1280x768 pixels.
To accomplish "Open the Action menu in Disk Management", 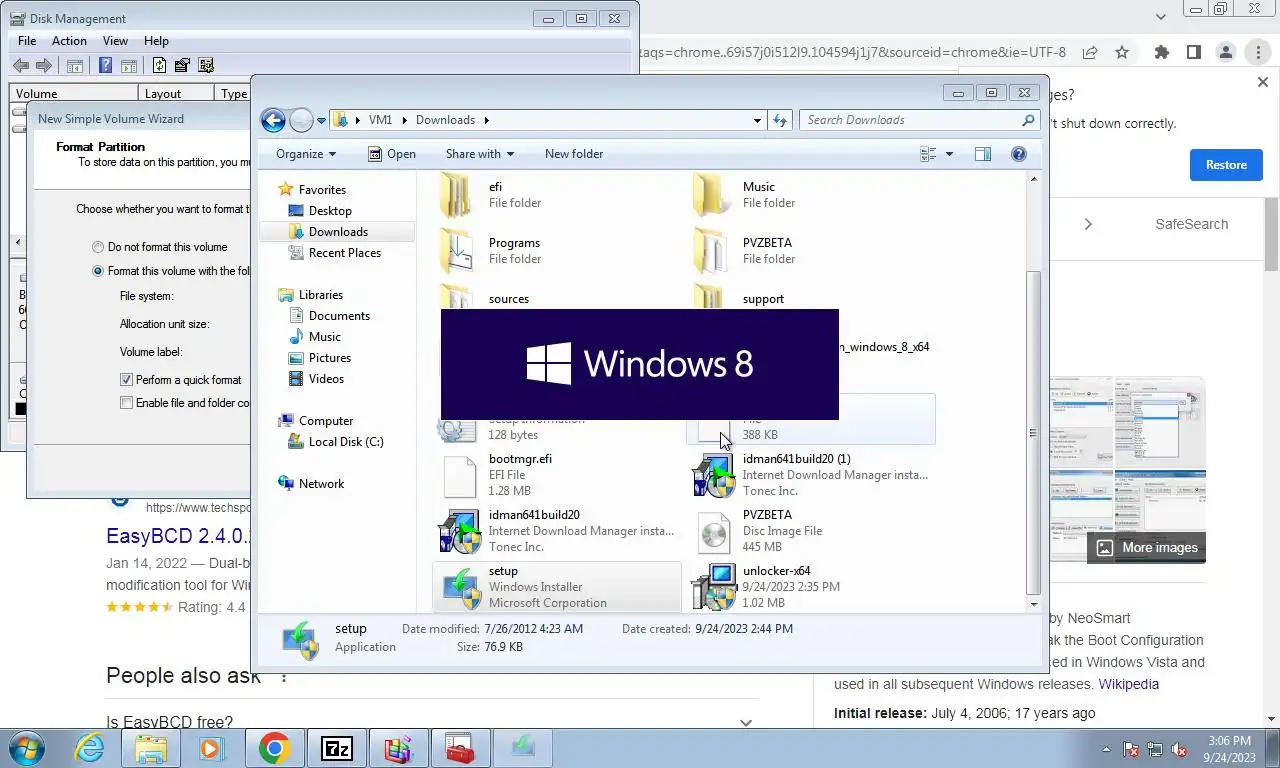I will pos(69,41).
